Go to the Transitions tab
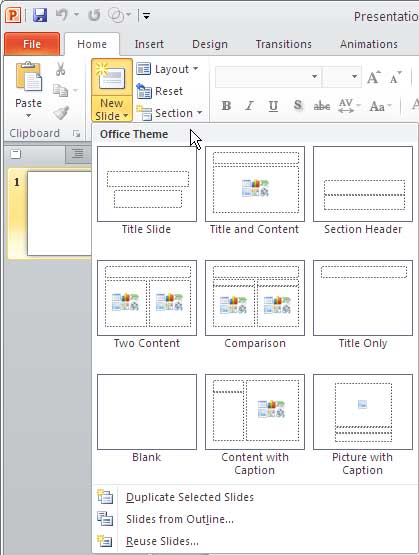The image size is (419, 555). click(x=283, y=44)
